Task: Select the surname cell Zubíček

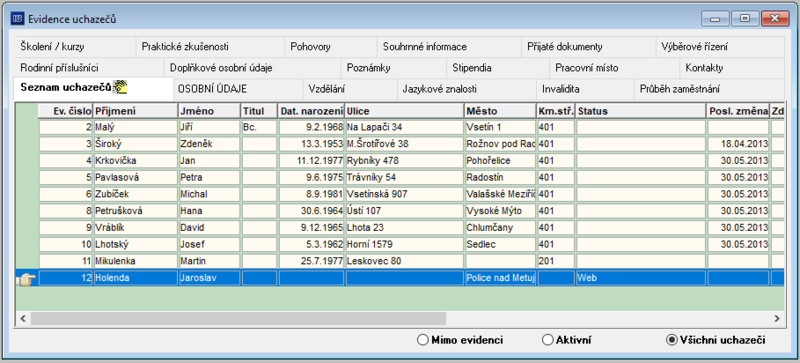Action: pyautogui.click(x=135, y=194)
